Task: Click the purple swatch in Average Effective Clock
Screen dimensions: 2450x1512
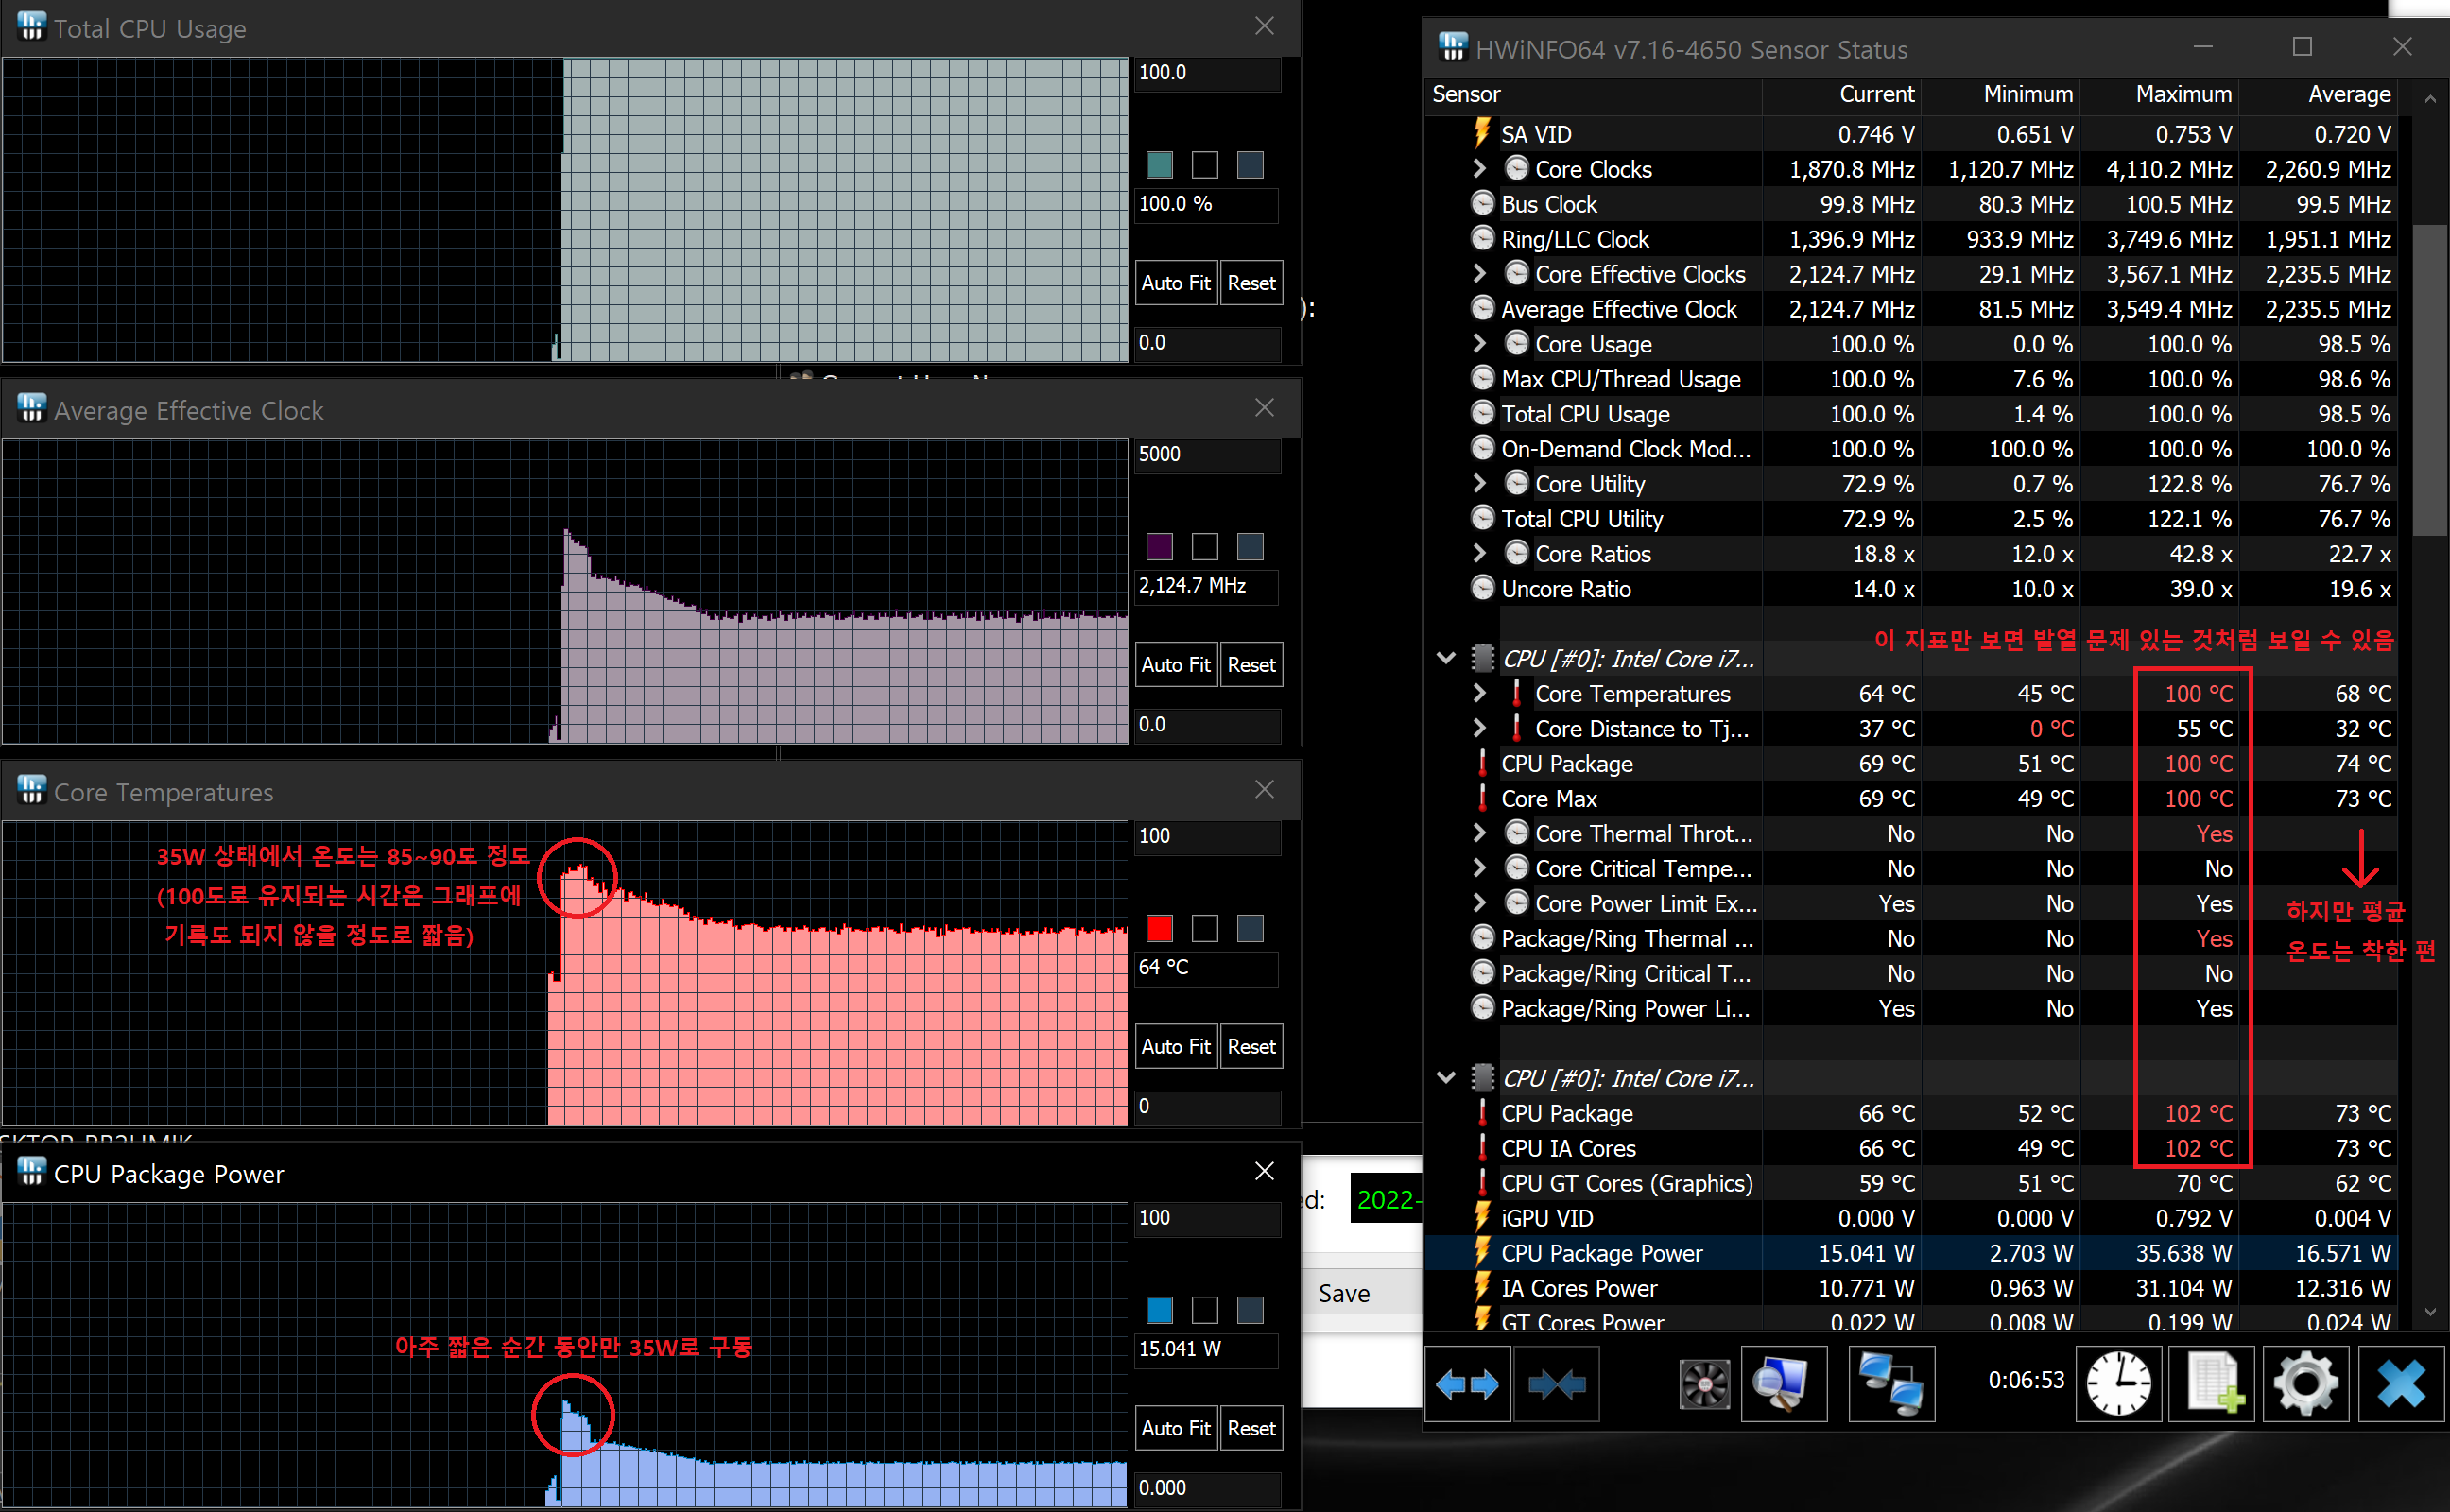Action: pyautogui.click(x=1159, y=546)
